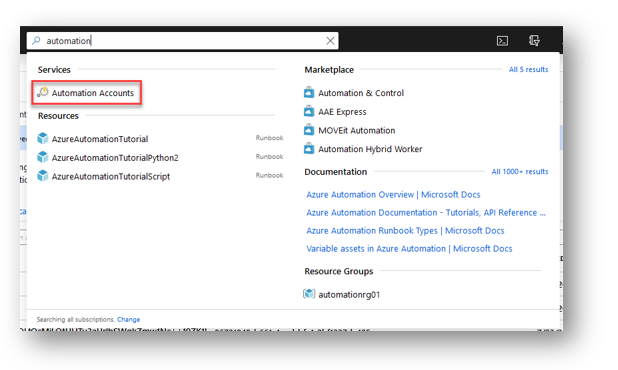
Task: Open AAE Express marketplace item
Action: (x=342, y=112)
